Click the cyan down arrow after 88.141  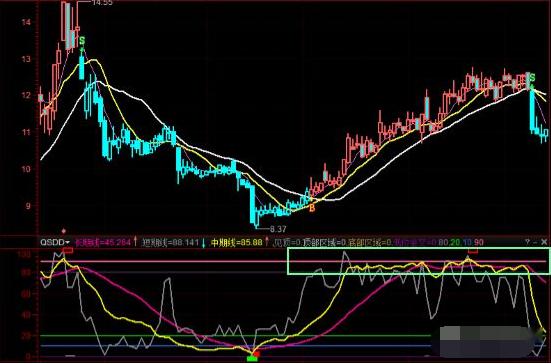point(203,242)
